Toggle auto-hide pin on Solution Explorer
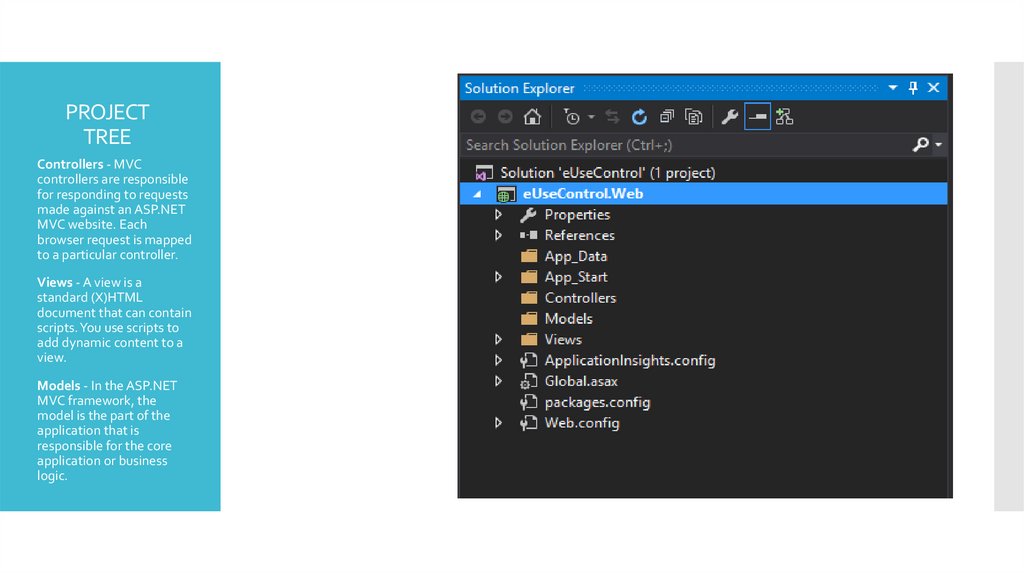The image size is (1024, 574). coord(913,88)
